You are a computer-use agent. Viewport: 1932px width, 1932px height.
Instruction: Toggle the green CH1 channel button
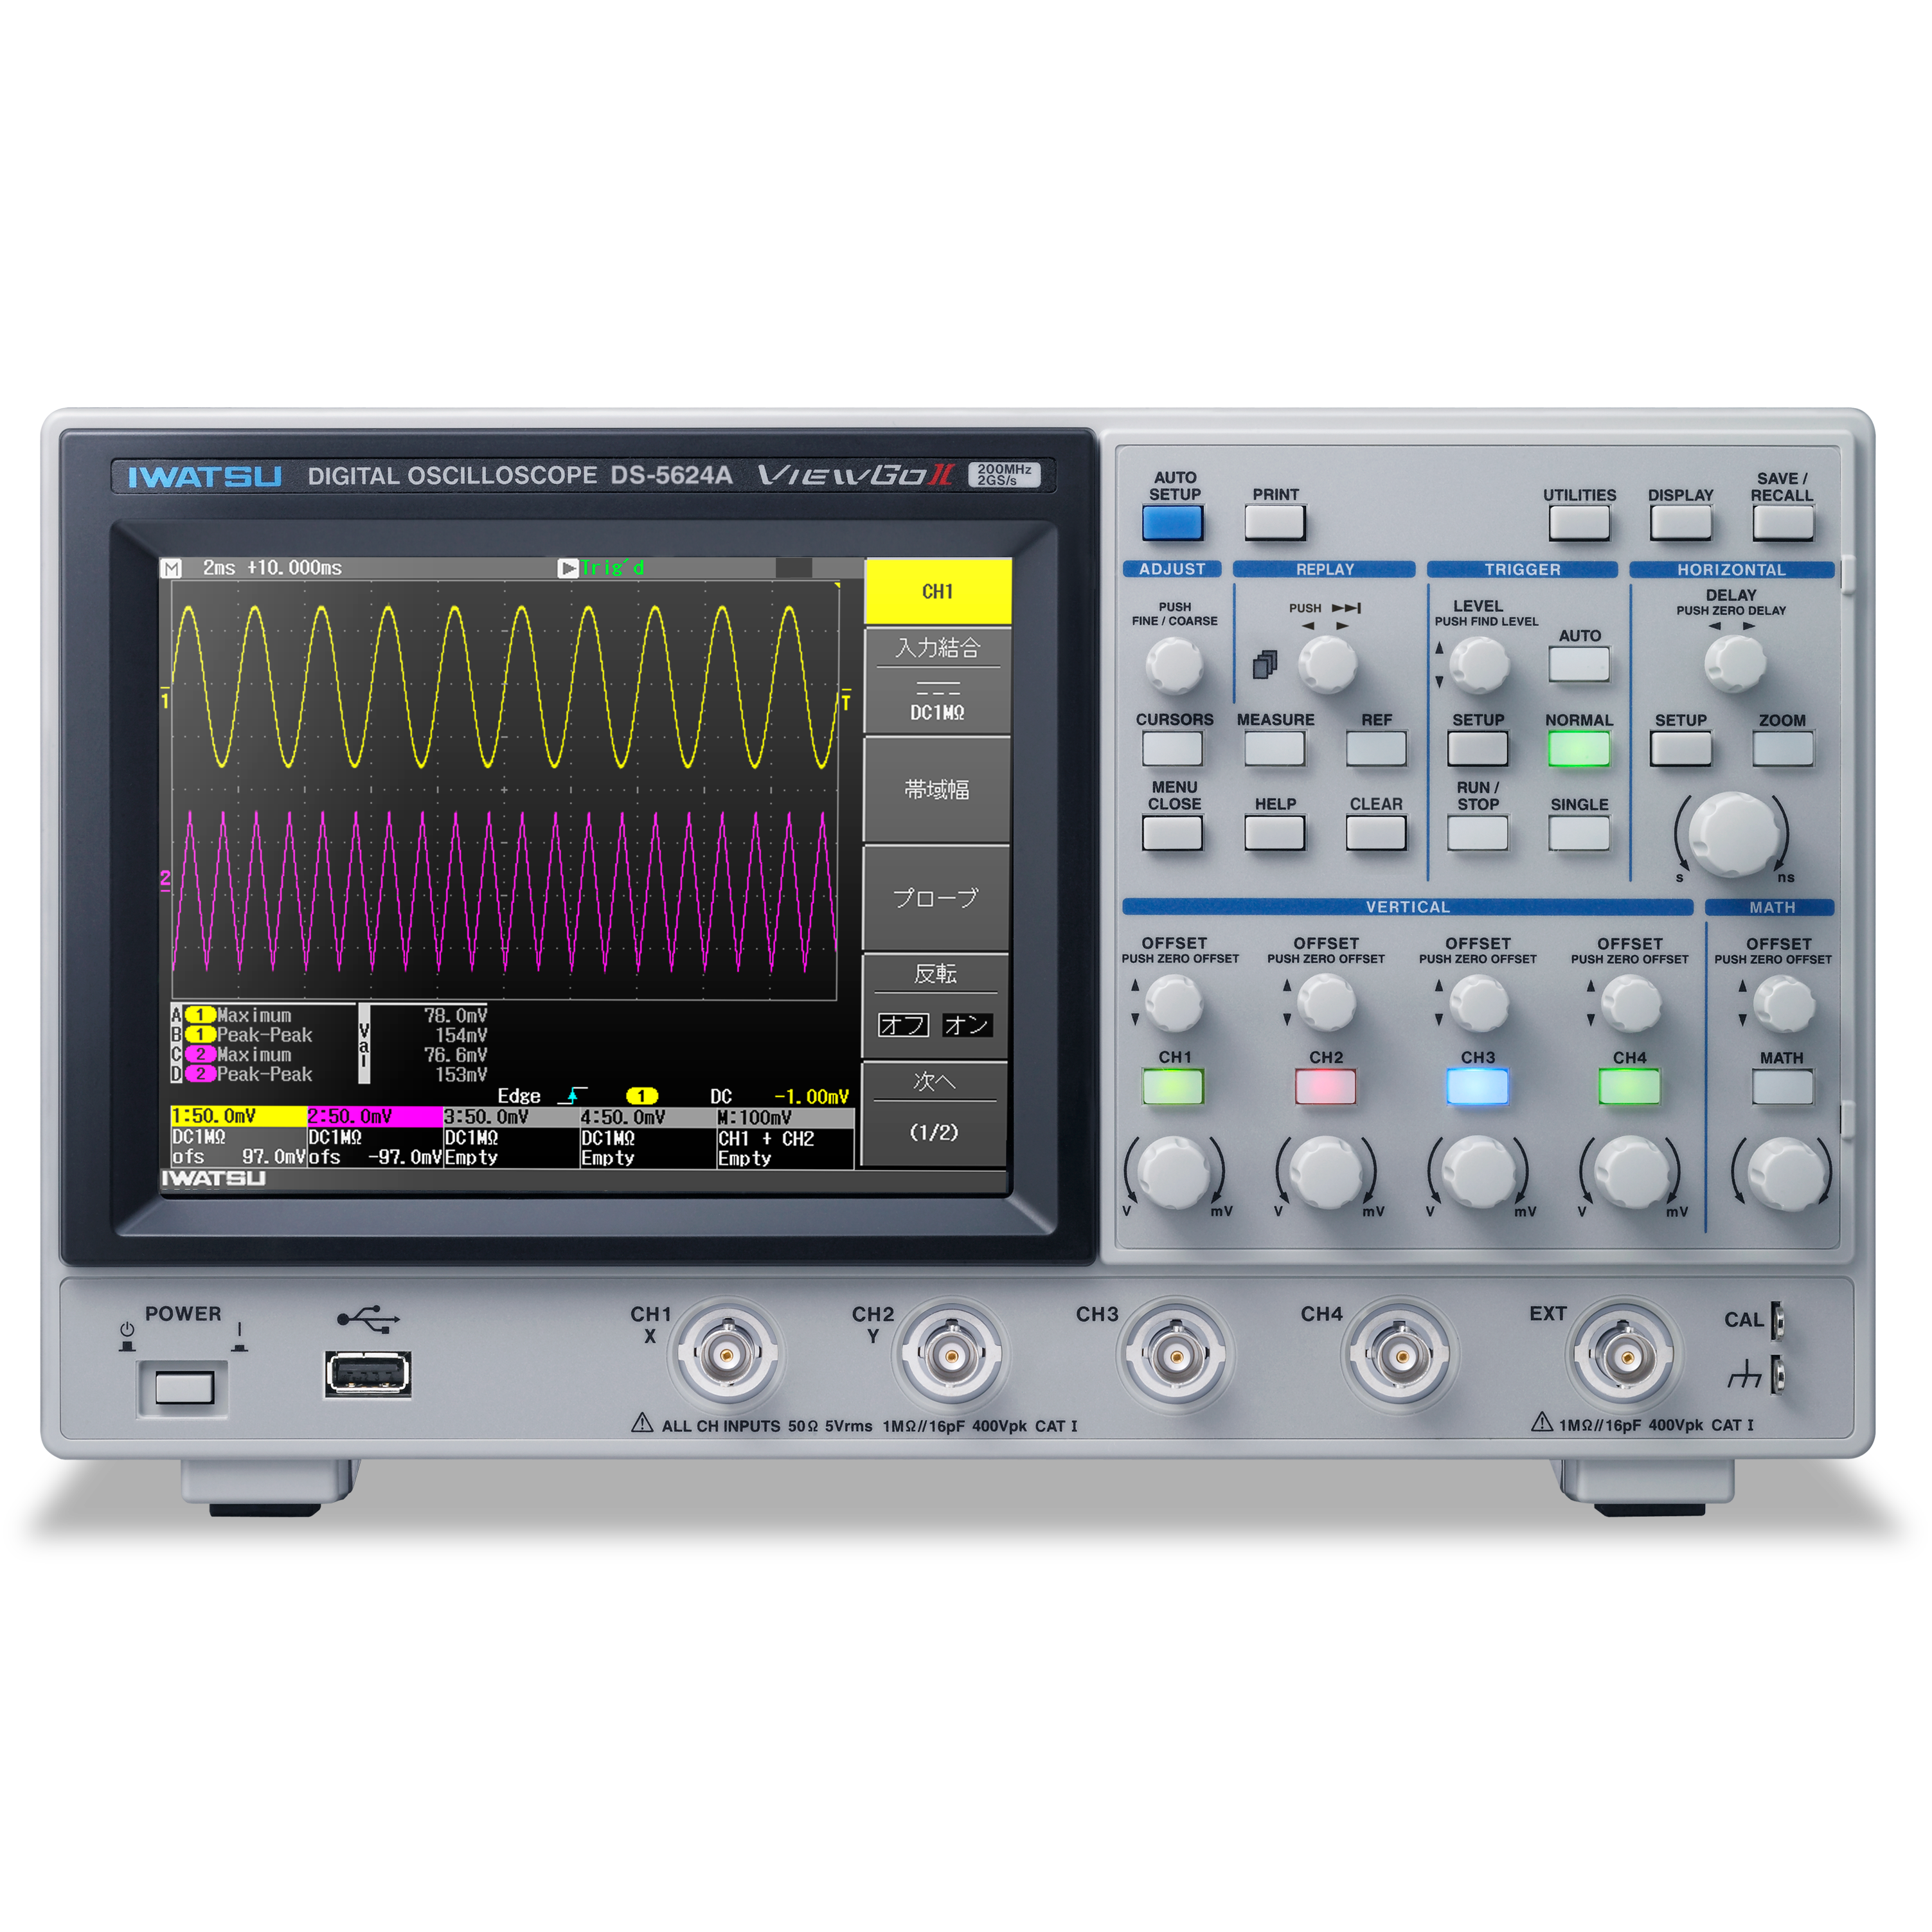[1173, 1087]
